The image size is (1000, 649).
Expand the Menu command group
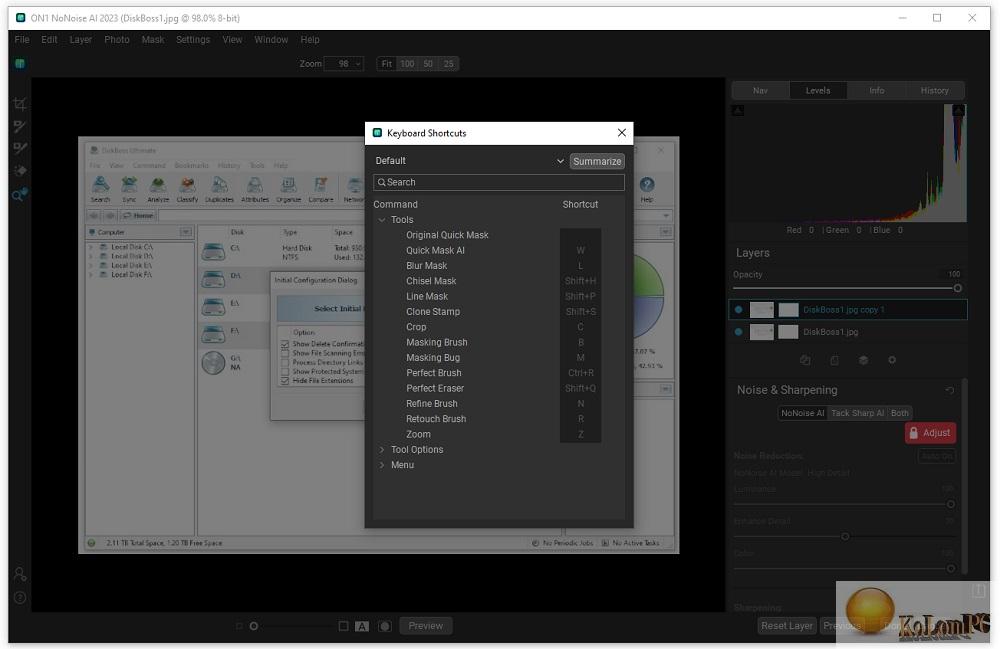point(381,465)
